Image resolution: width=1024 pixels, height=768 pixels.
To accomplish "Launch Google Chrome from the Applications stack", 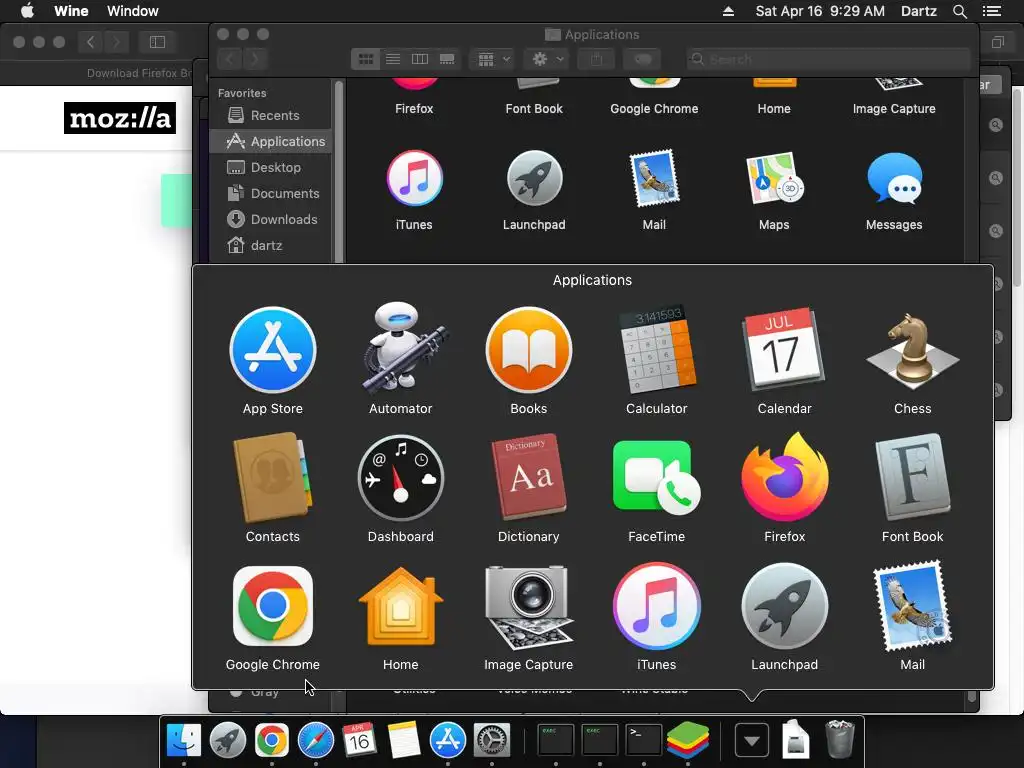I will click(x=273, y=606).
